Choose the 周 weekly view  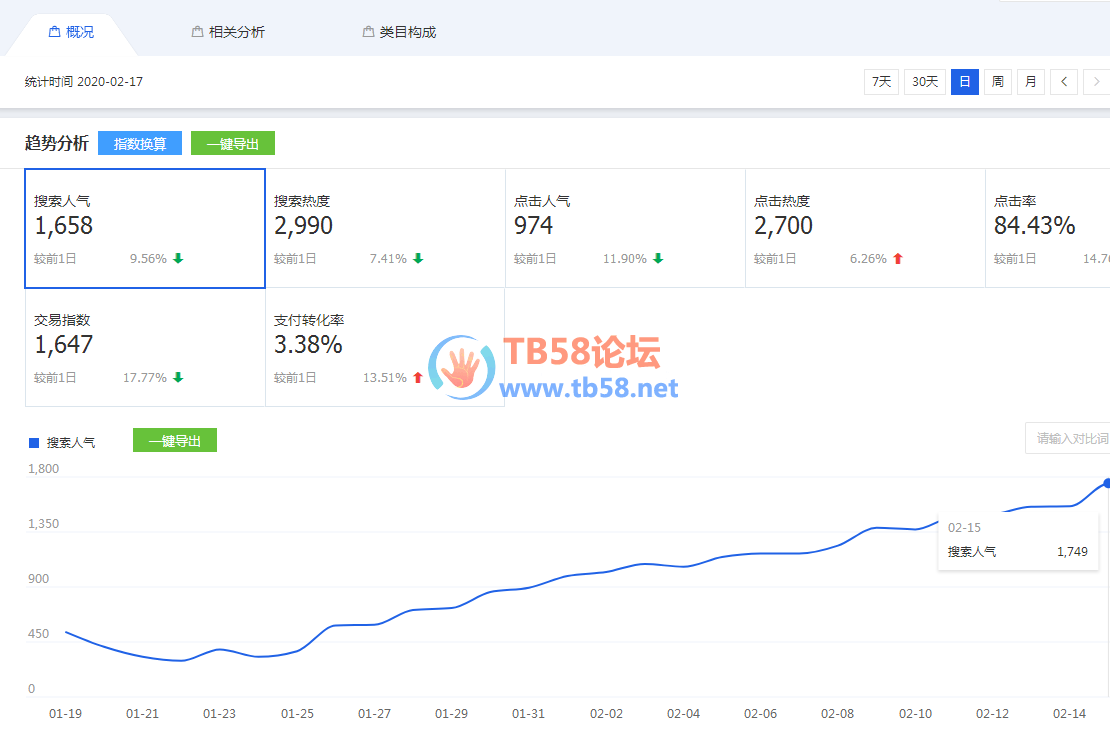tap(997, 81)
